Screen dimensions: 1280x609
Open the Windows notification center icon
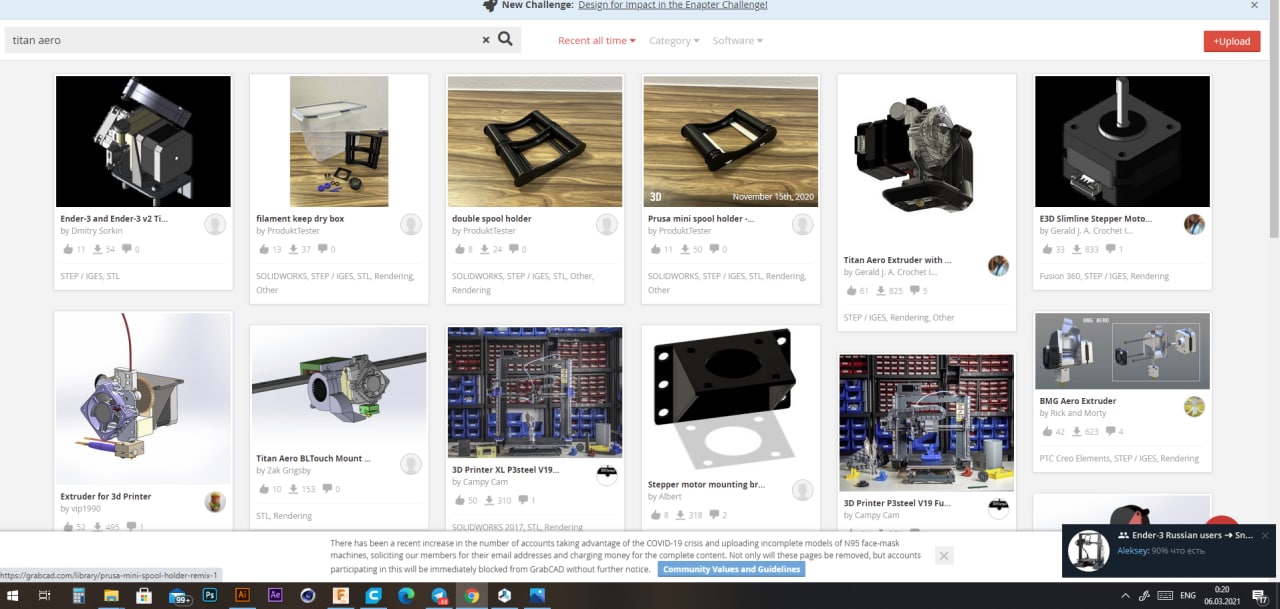click(x=1260, y=595)
